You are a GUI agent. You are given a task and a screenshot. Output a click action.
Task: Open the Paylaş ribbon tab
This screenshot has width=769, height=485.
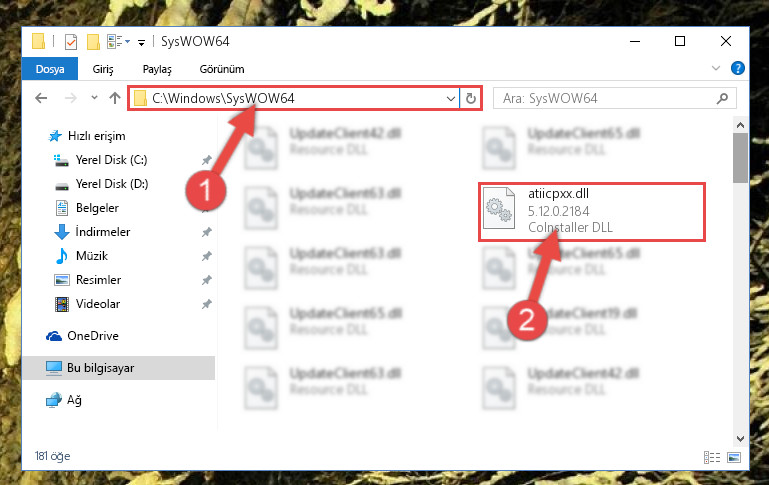point(157,69)
